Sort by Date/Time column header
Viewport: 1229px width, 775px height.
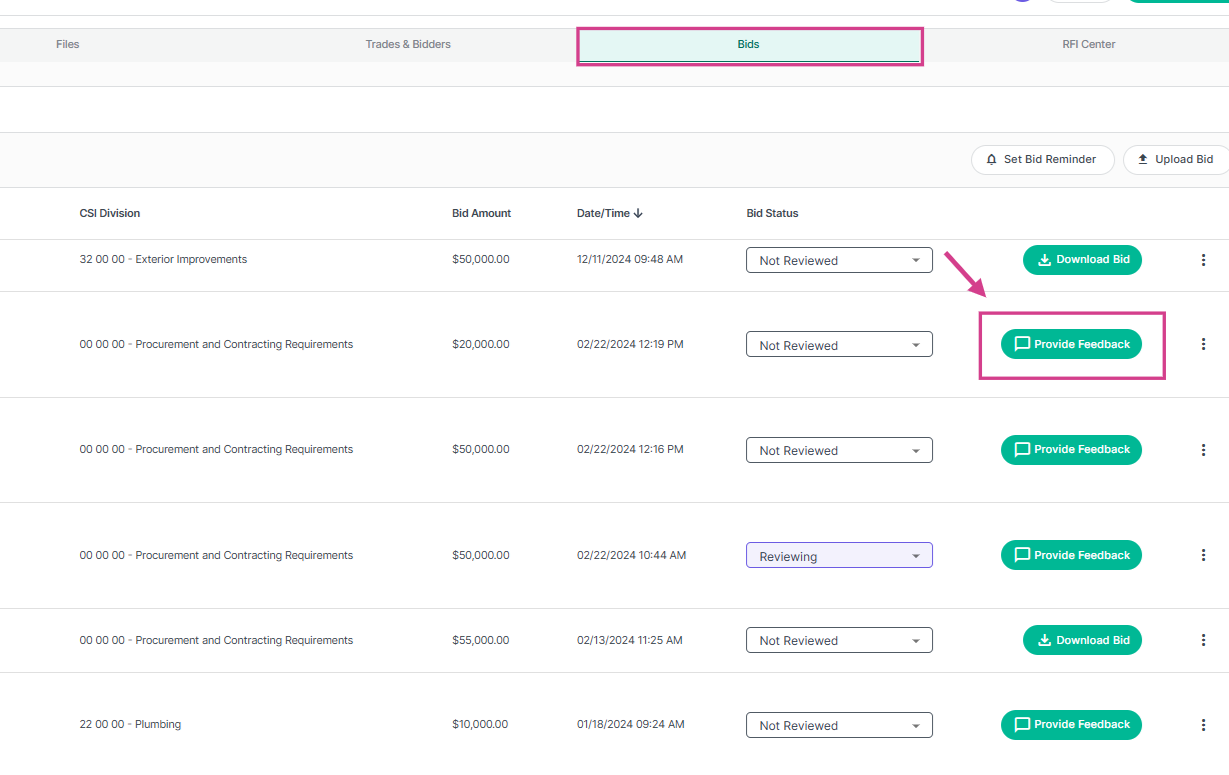click(x=603, y=213)
